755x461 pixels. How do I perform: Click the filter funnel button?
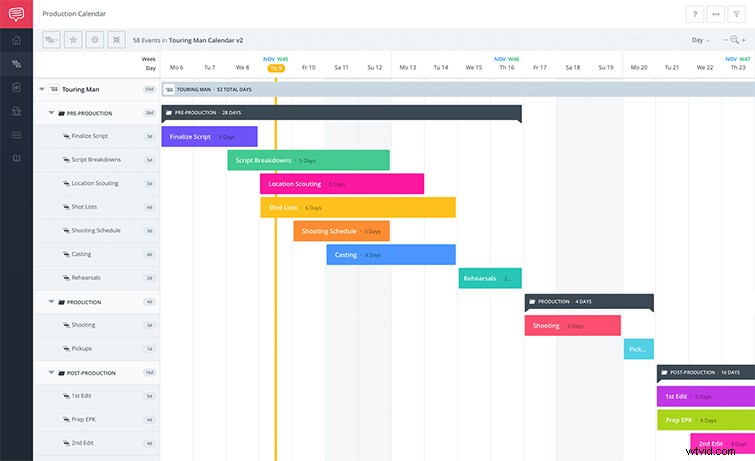[x=736, y=14]
